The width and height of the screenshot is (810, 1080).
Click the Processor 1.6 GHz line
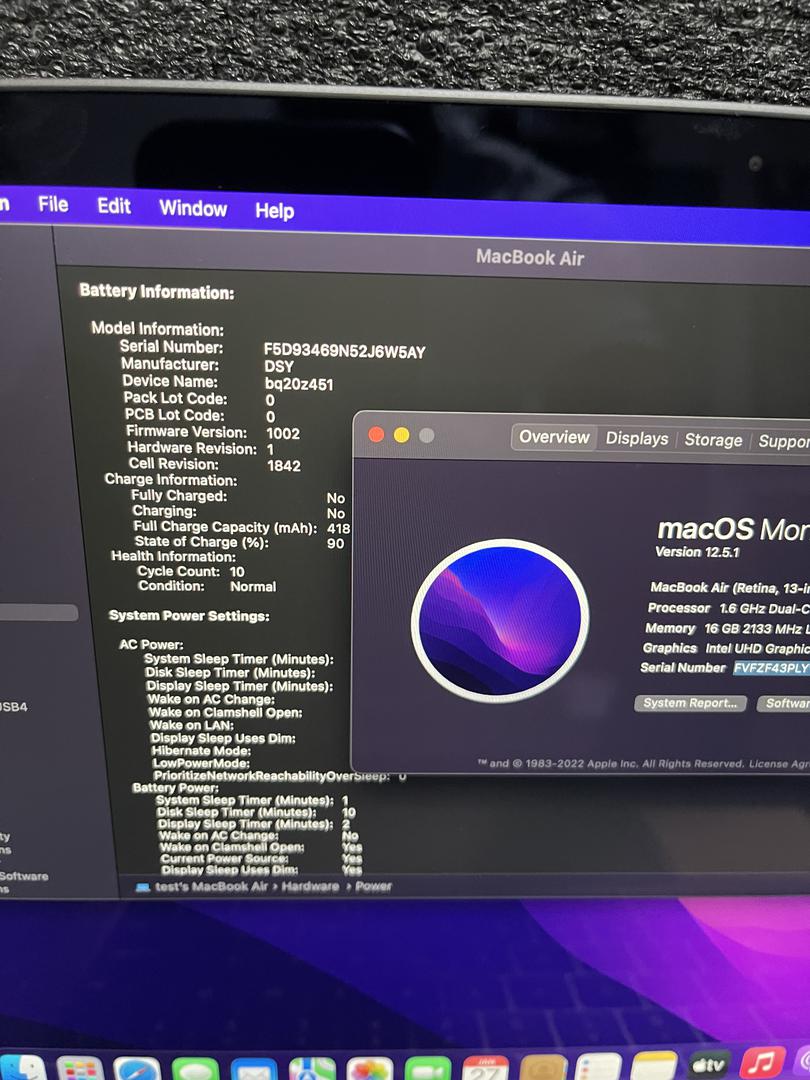(x=729, y=608)
